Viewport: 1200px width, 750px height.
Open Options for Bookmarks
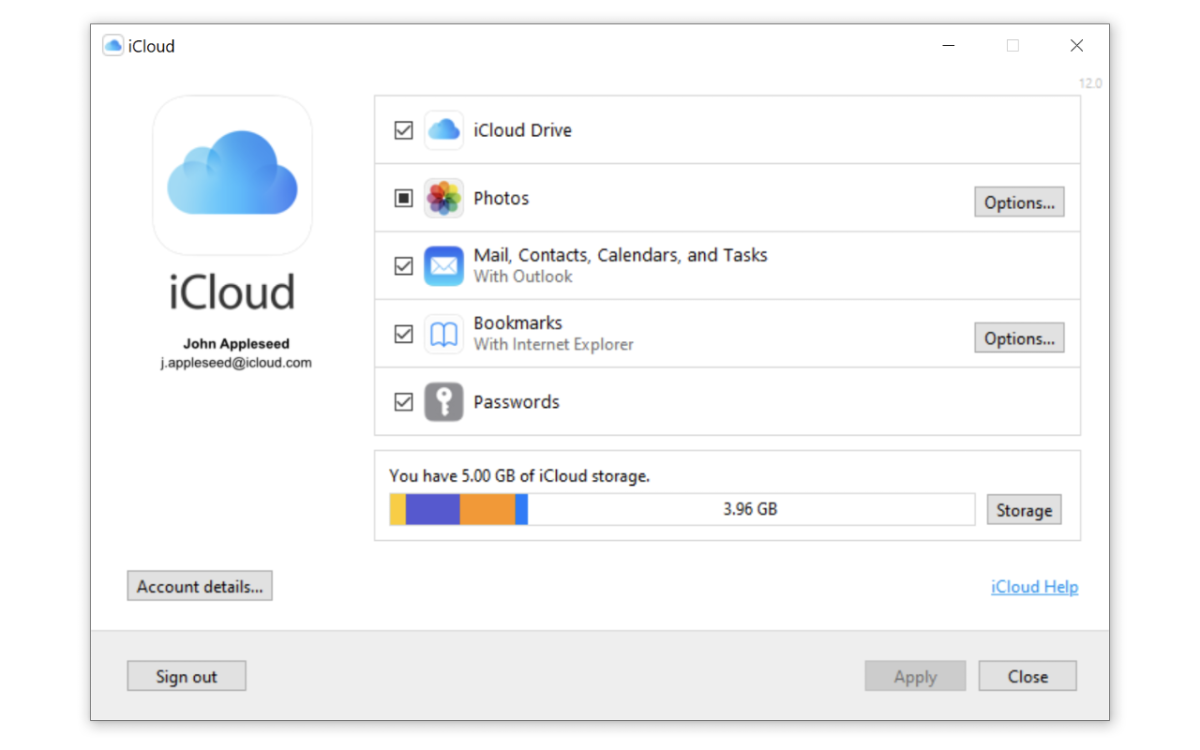tap(1019, 337)
